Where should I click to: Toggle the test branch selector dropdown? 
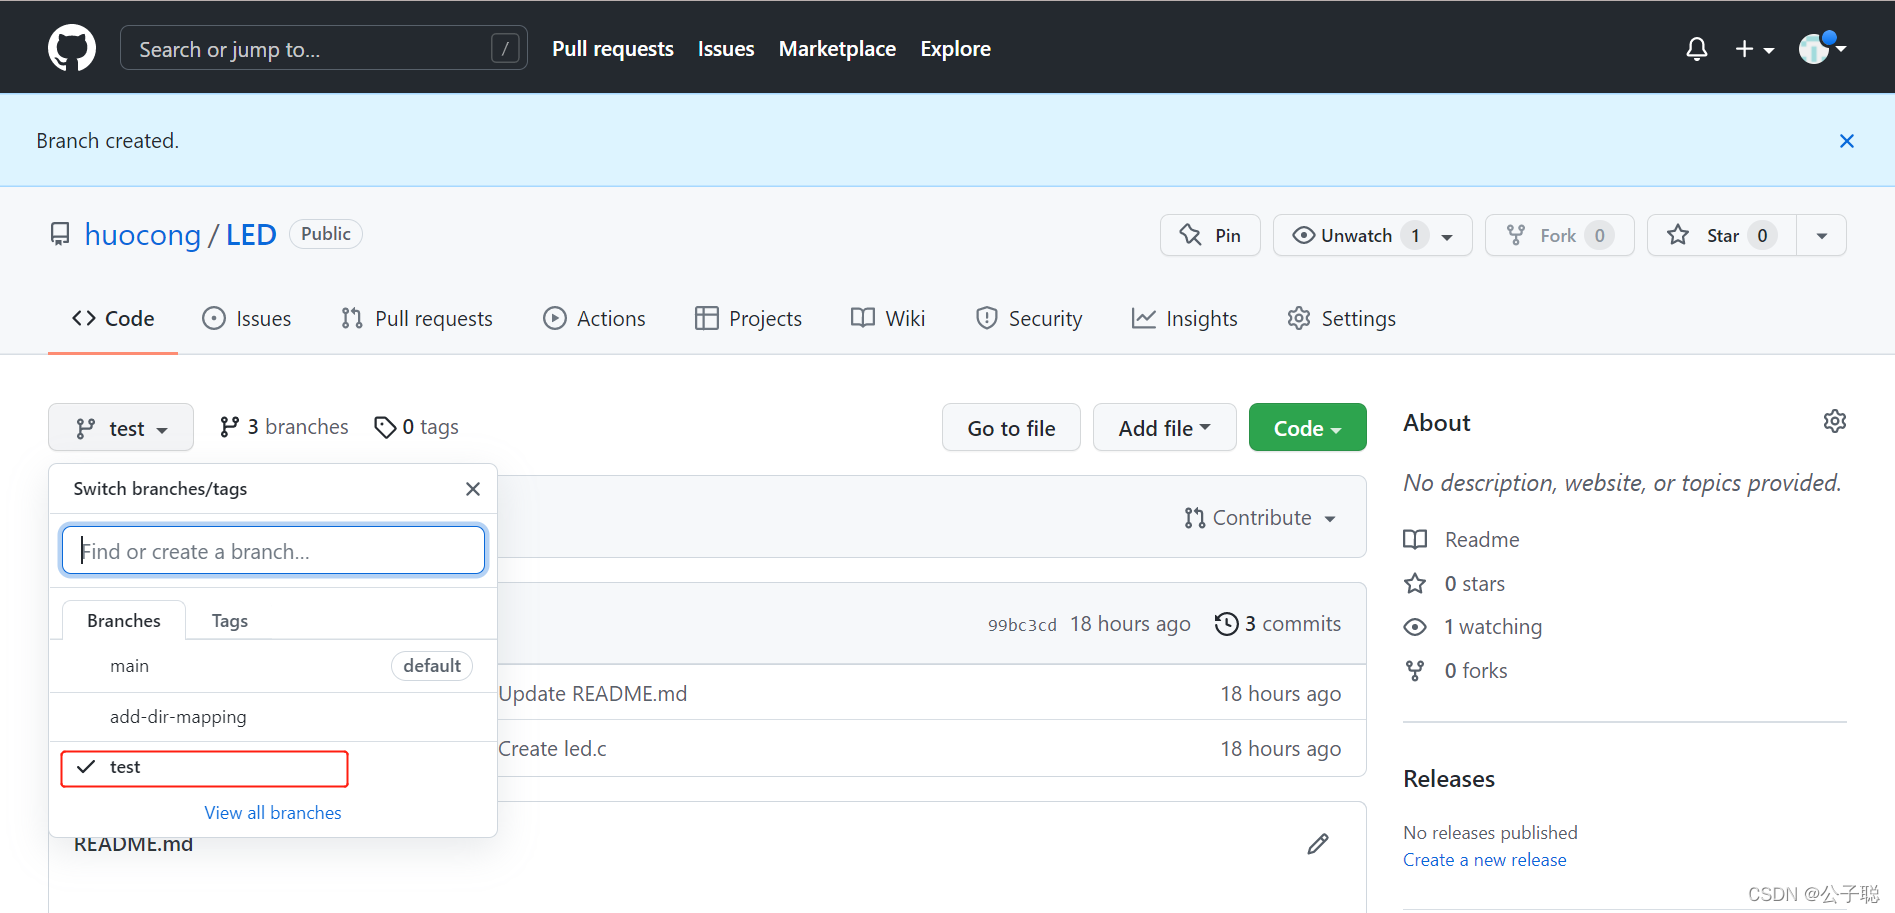(x=121, y=428)
